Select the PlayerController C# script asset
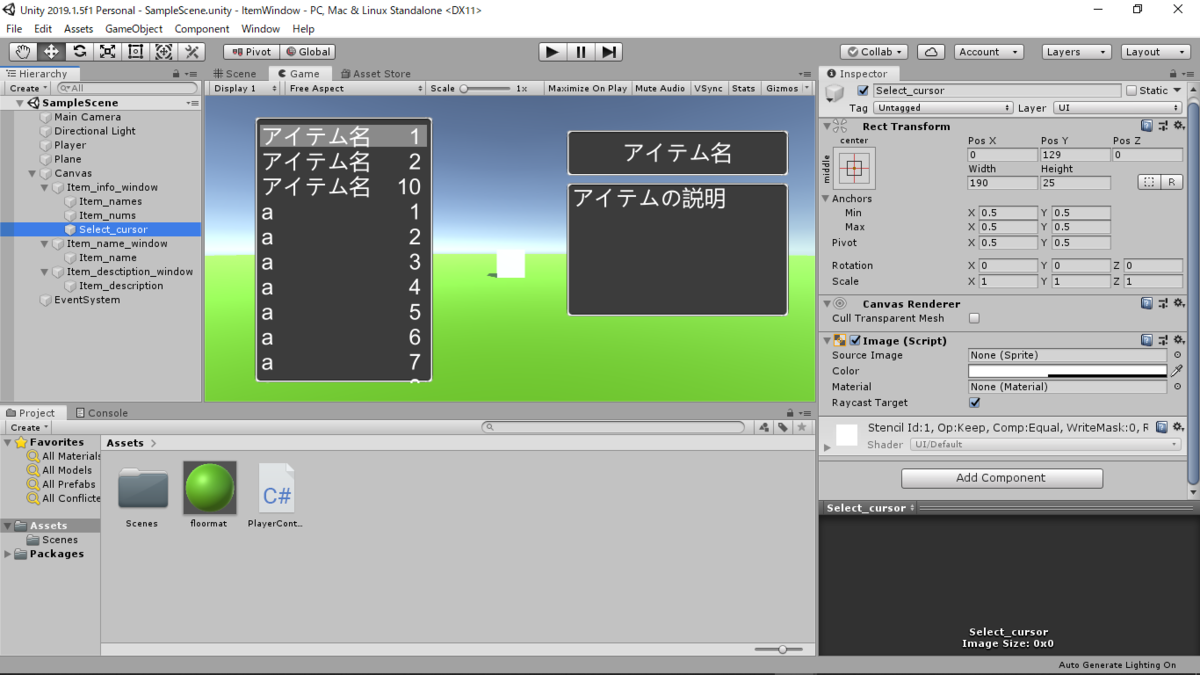The width and height of the screenshot is (1200, 675). (x=276, y=494)
